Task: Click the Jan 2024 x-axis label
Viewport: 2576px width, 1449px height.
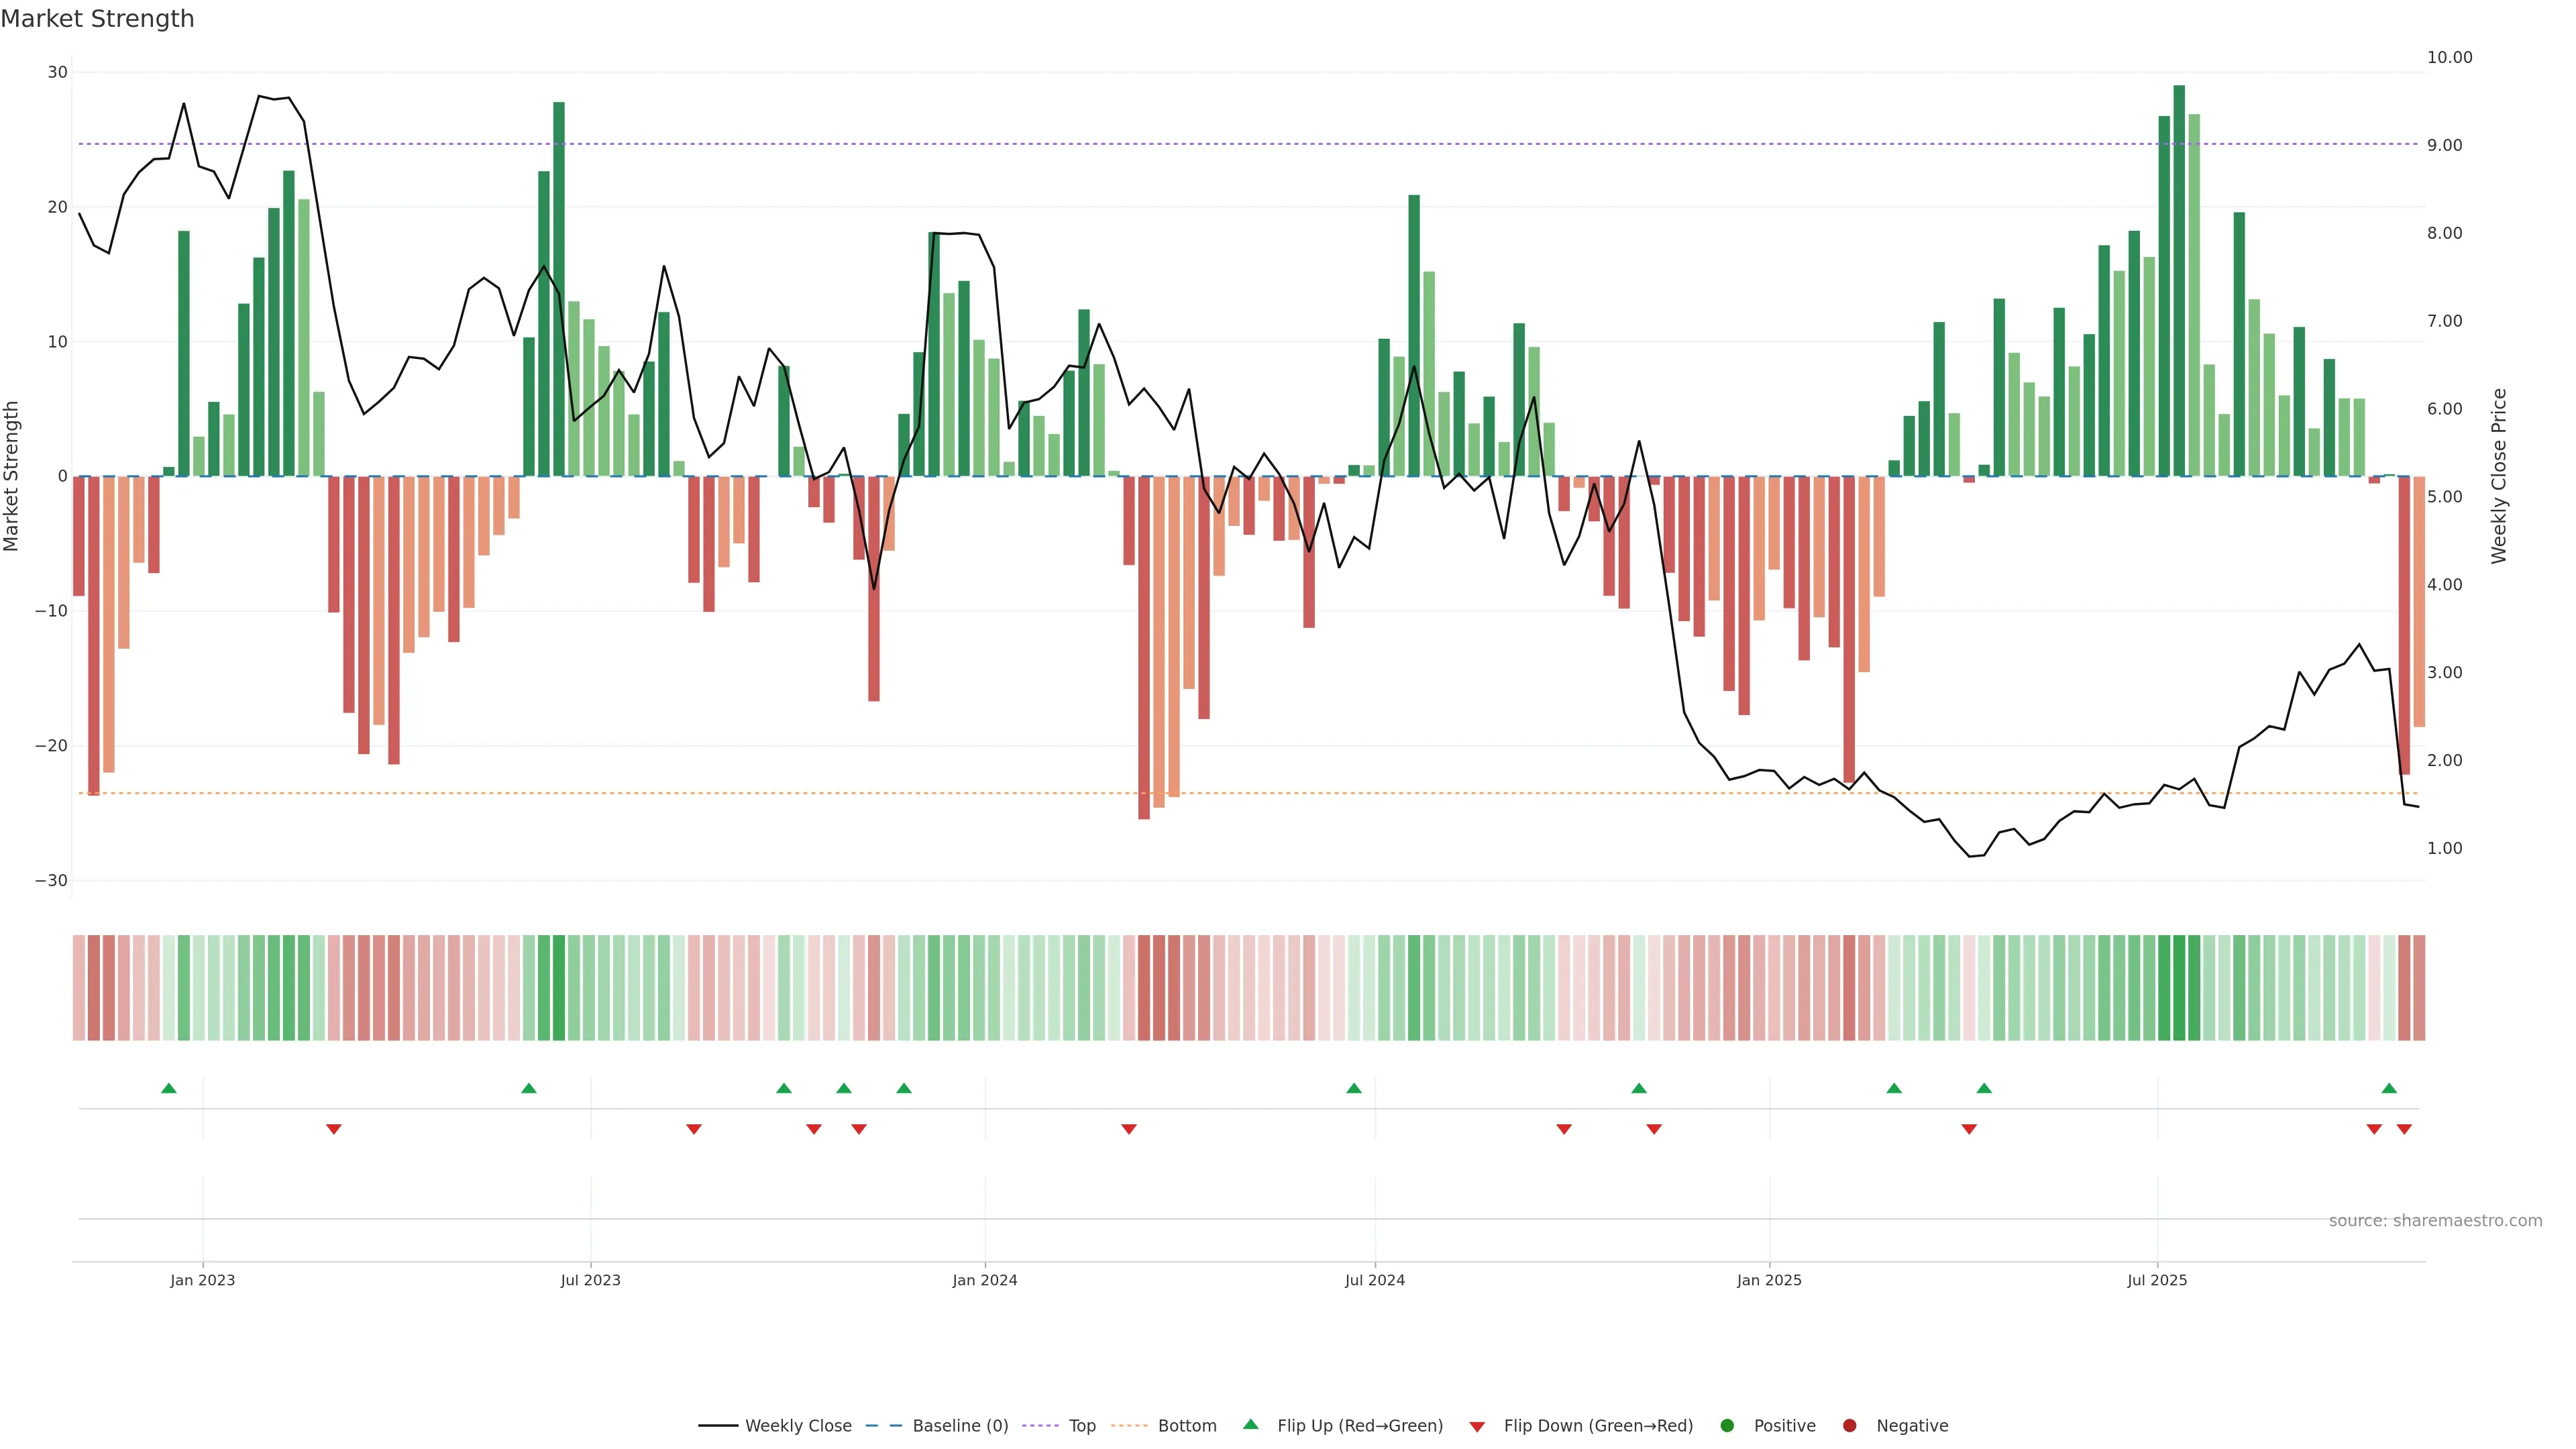Action: click(985, 1280)
